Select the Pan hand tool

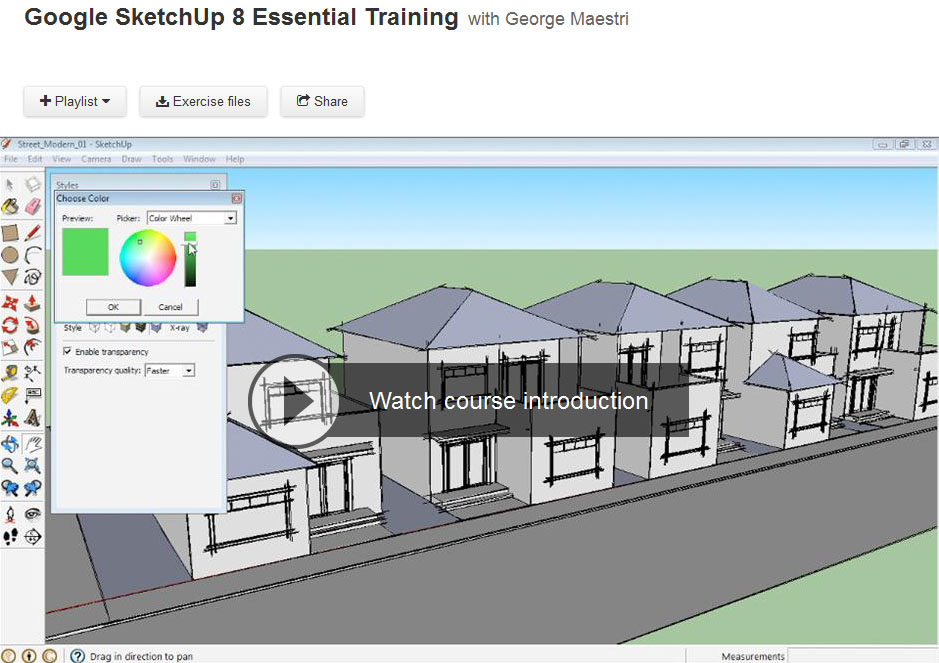coord(32,444)
